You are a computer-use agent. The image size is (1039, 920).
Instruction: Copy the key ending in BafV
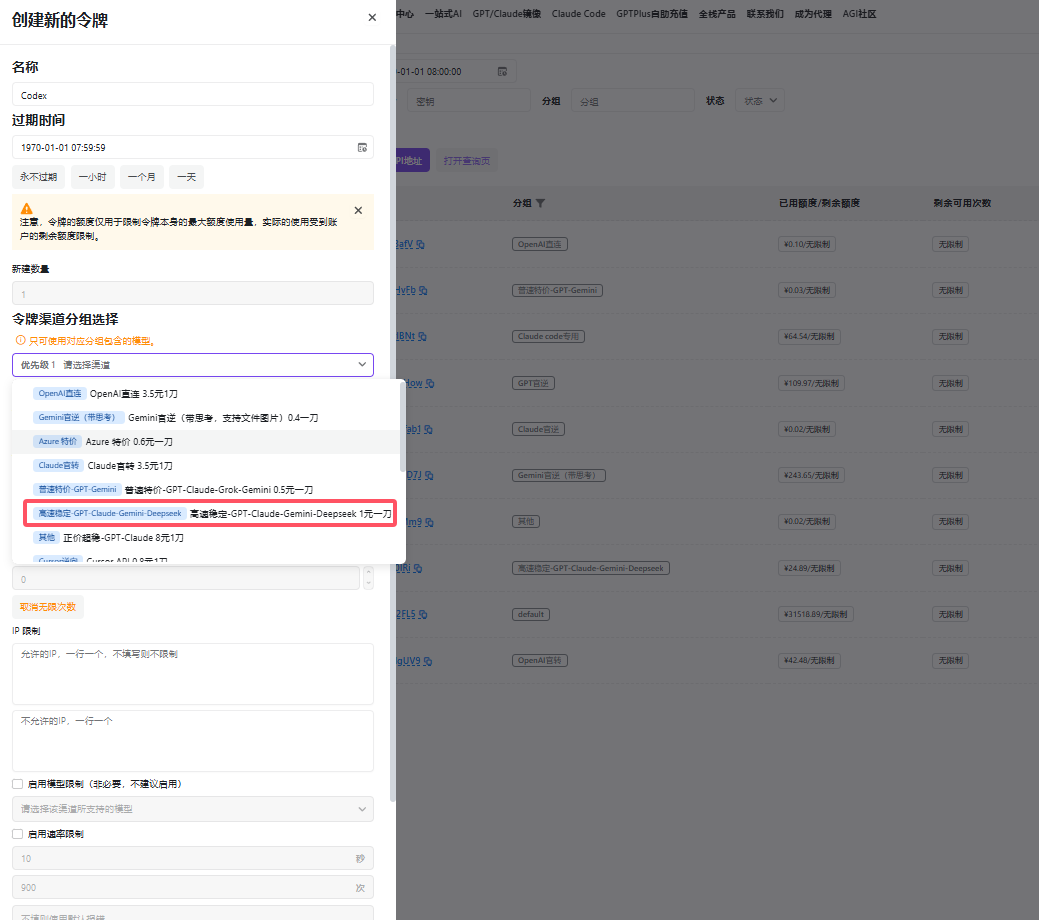point(420,245)
